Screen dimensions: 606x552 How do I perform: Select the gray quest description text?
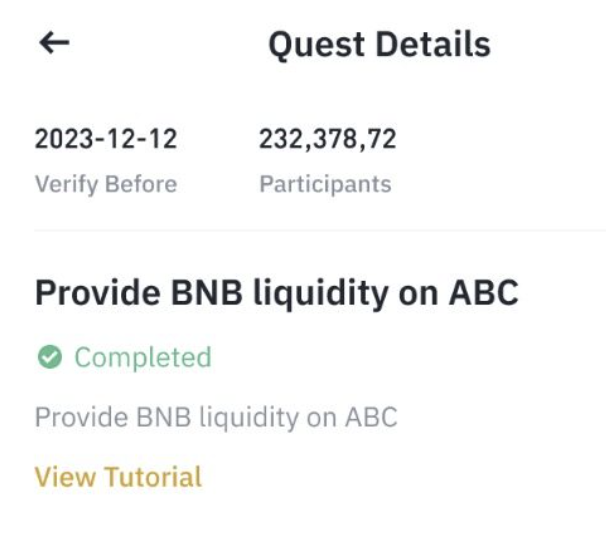216,418
